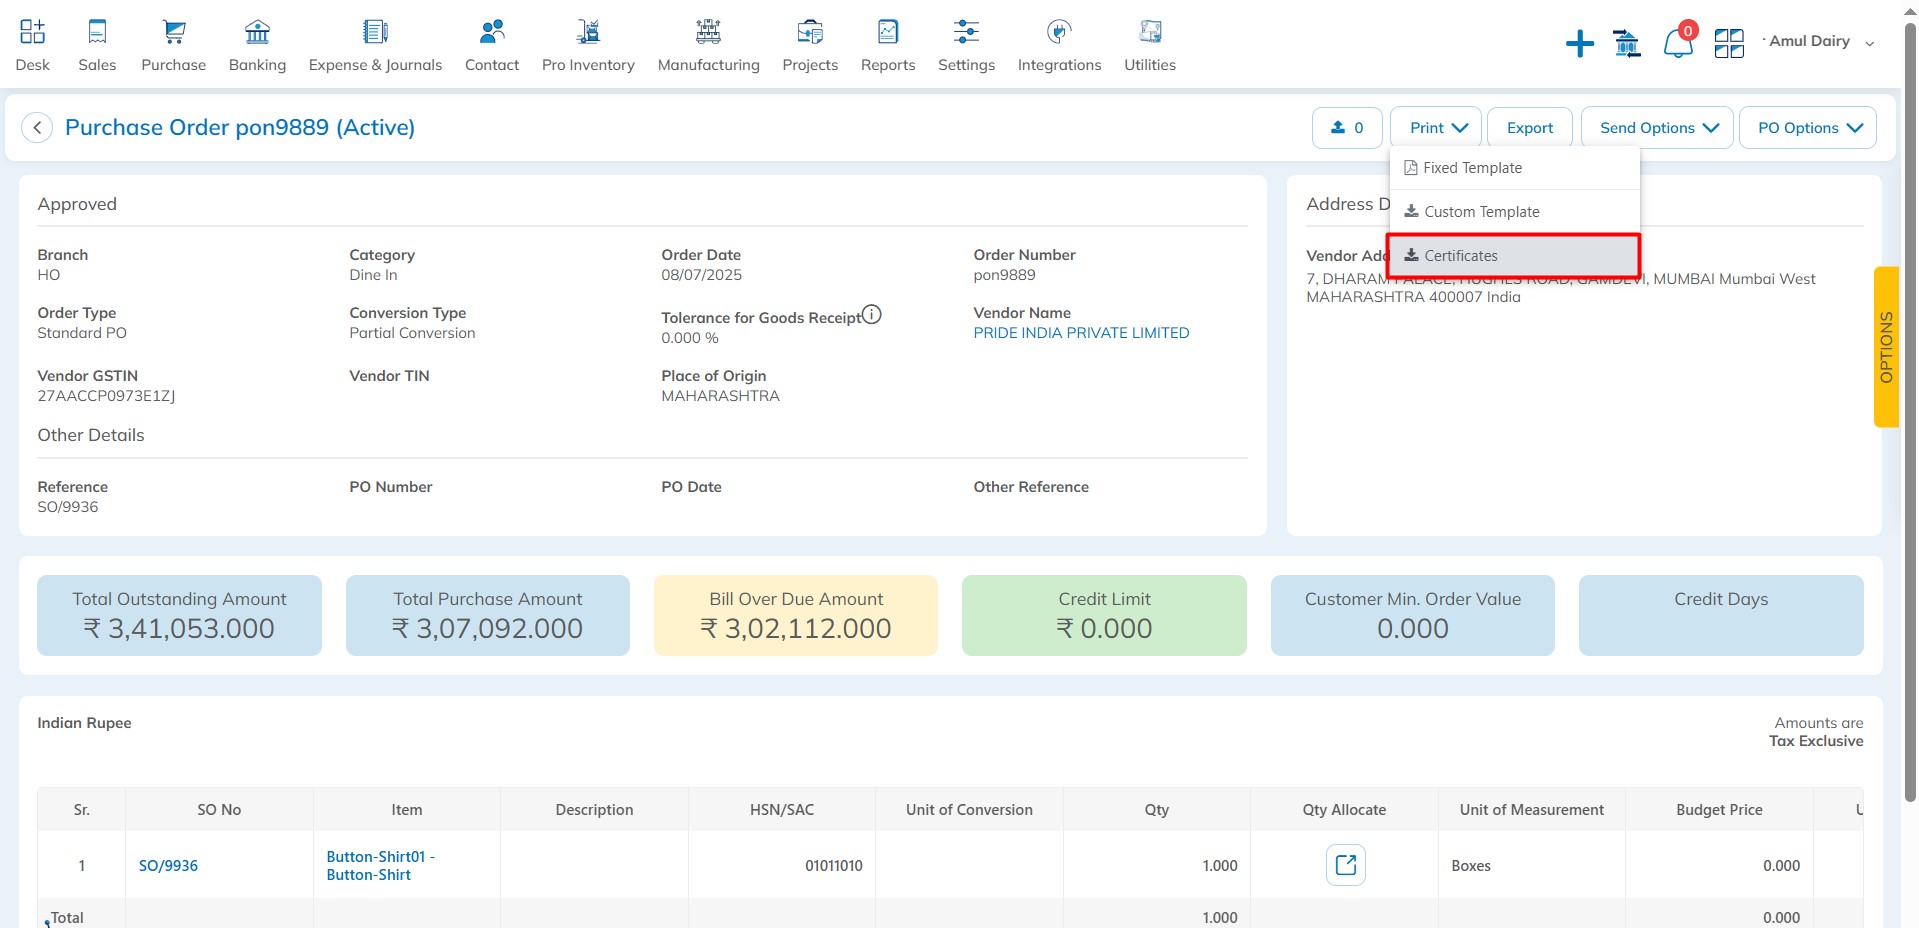
Task: Click the Order Number value pon9889
Action: pyautogui.click(x=1004, y=275)
